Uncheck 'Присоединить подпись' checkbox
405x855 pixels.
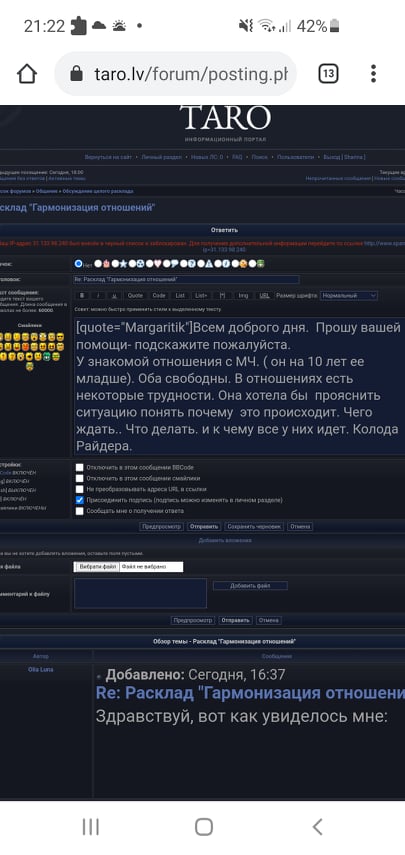coord(80,500)
